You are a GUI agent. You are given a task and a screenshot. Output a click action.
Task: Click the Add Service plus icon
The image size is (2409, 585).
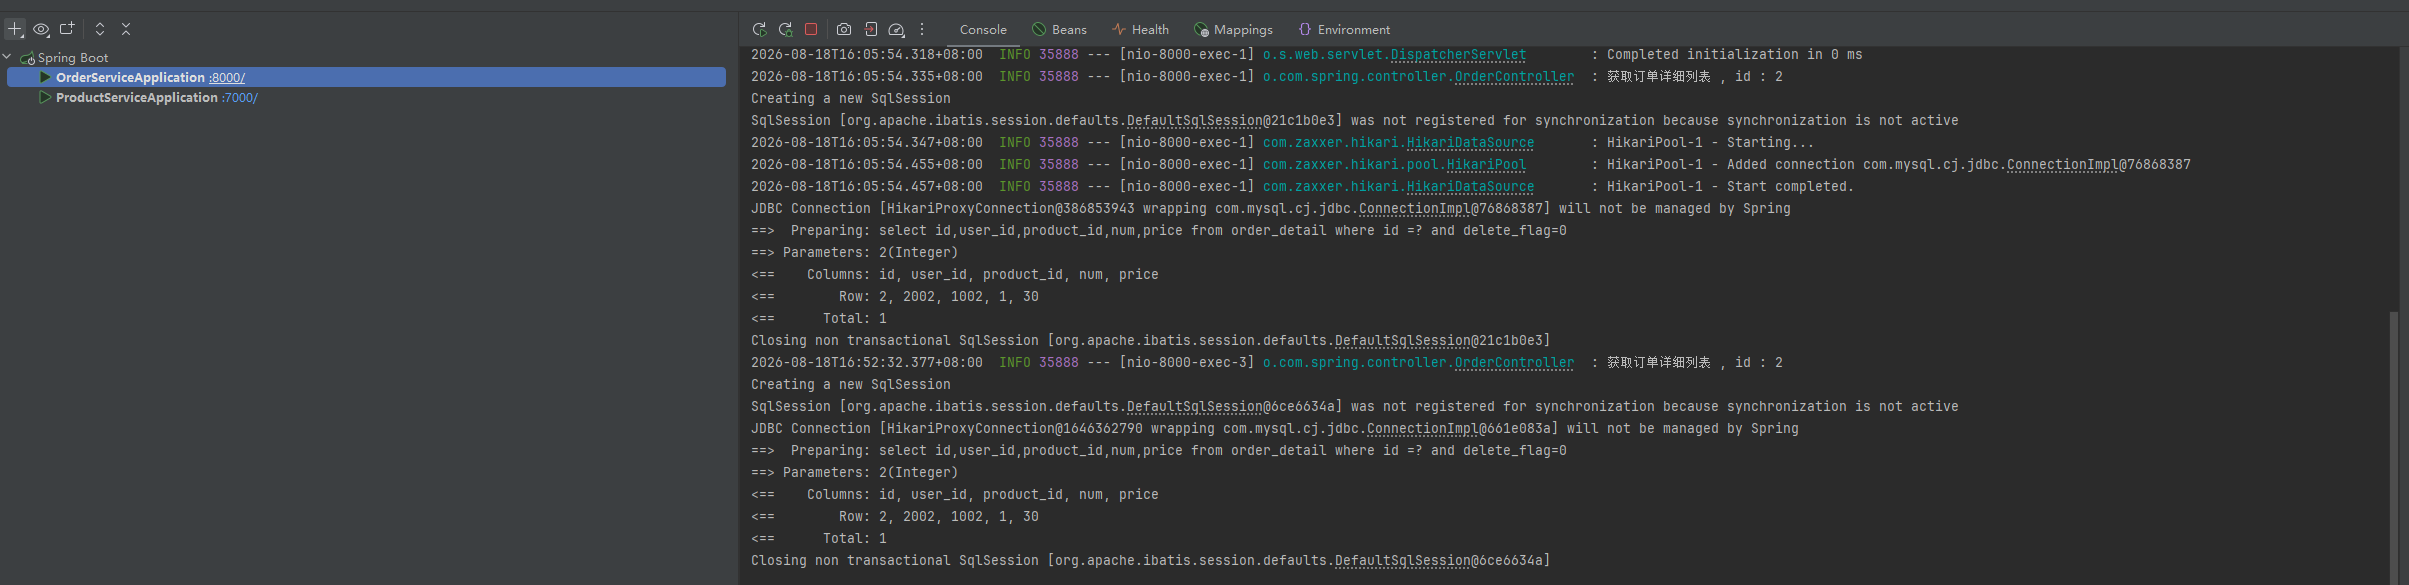coord(15,30)
